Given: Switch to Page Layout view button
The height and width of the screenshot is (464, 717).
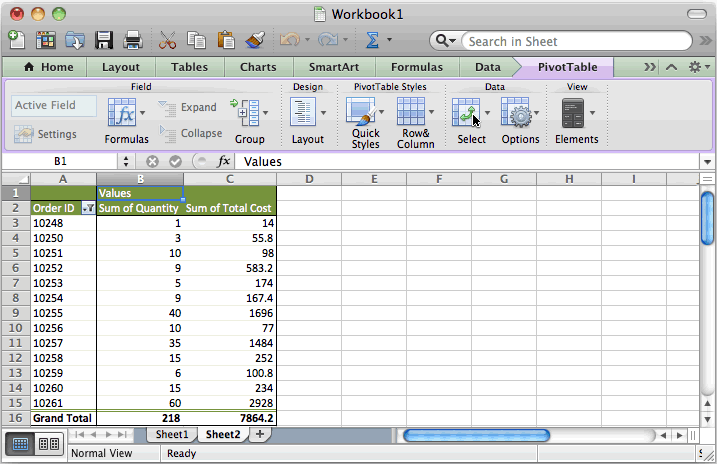Looking at the screenshot, I should (49, 443).
